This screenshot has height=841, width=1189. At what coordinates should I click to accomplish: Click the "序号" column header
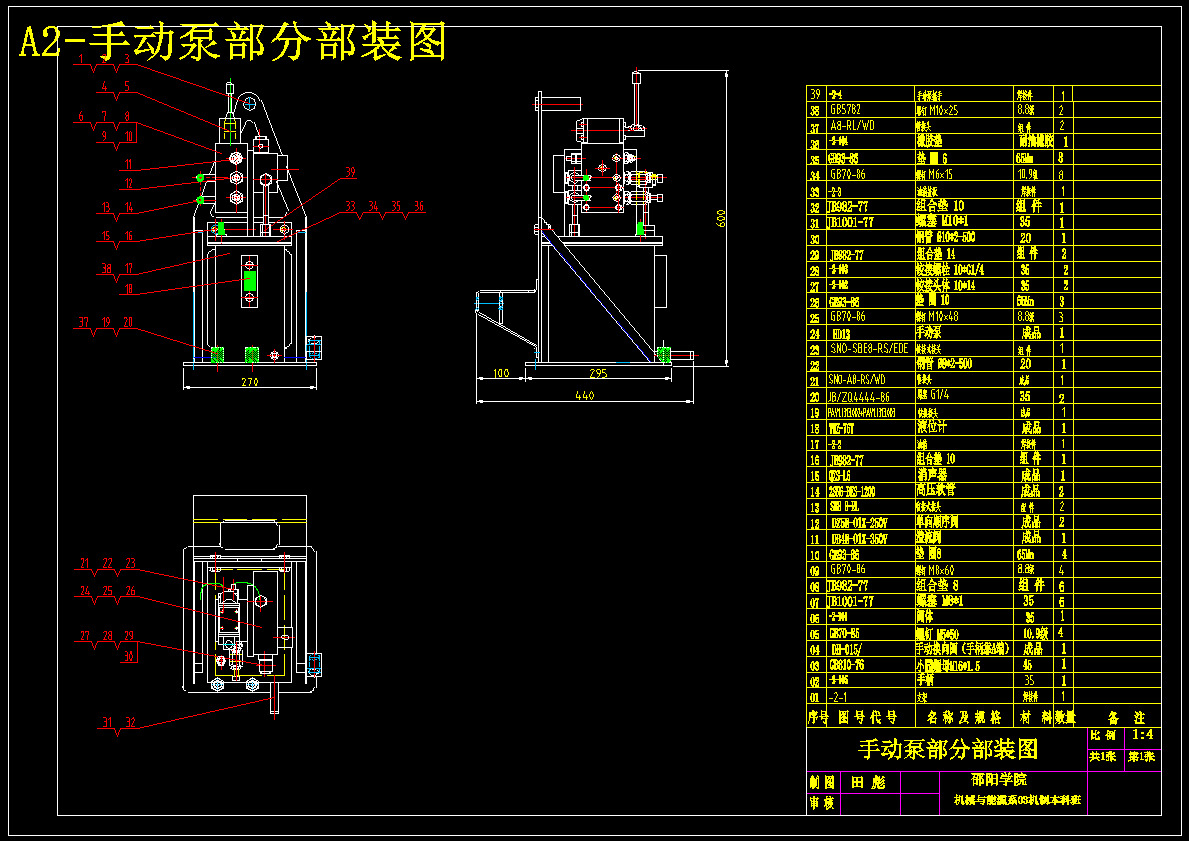817,717
